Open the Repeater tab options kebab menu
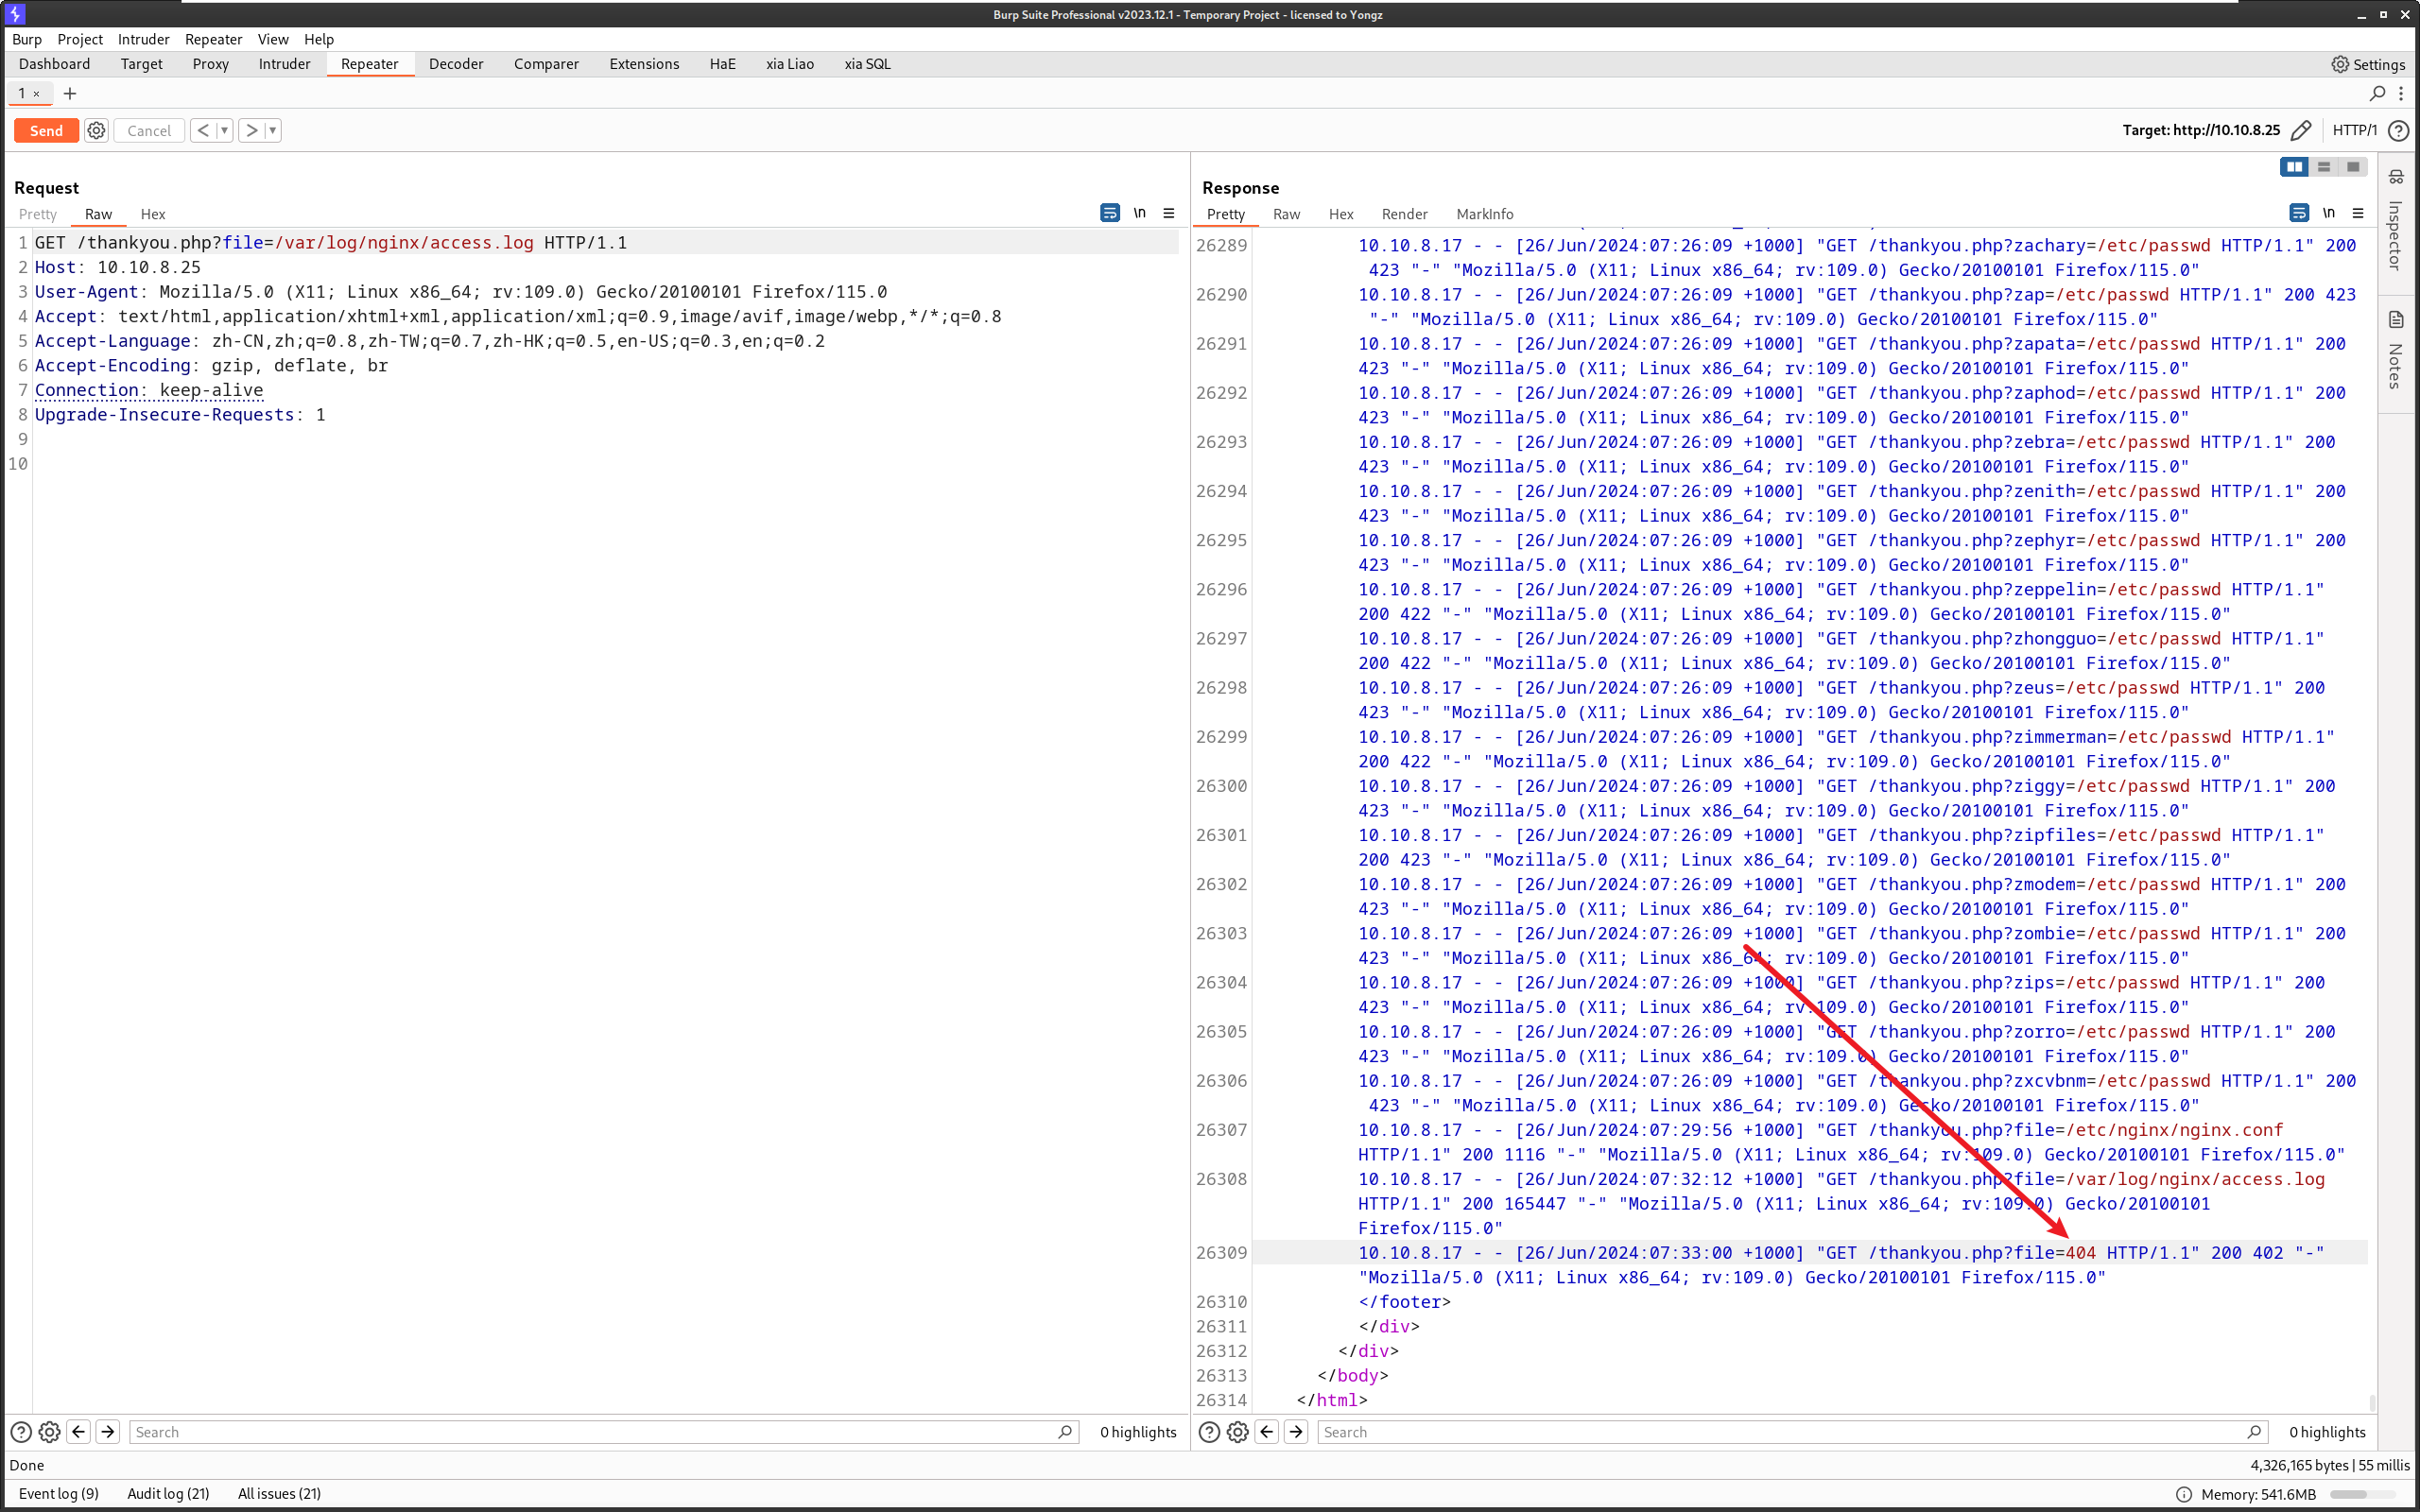Image resolution: width=2420 pixels, height=1512 pixels. pos(2400,93)
